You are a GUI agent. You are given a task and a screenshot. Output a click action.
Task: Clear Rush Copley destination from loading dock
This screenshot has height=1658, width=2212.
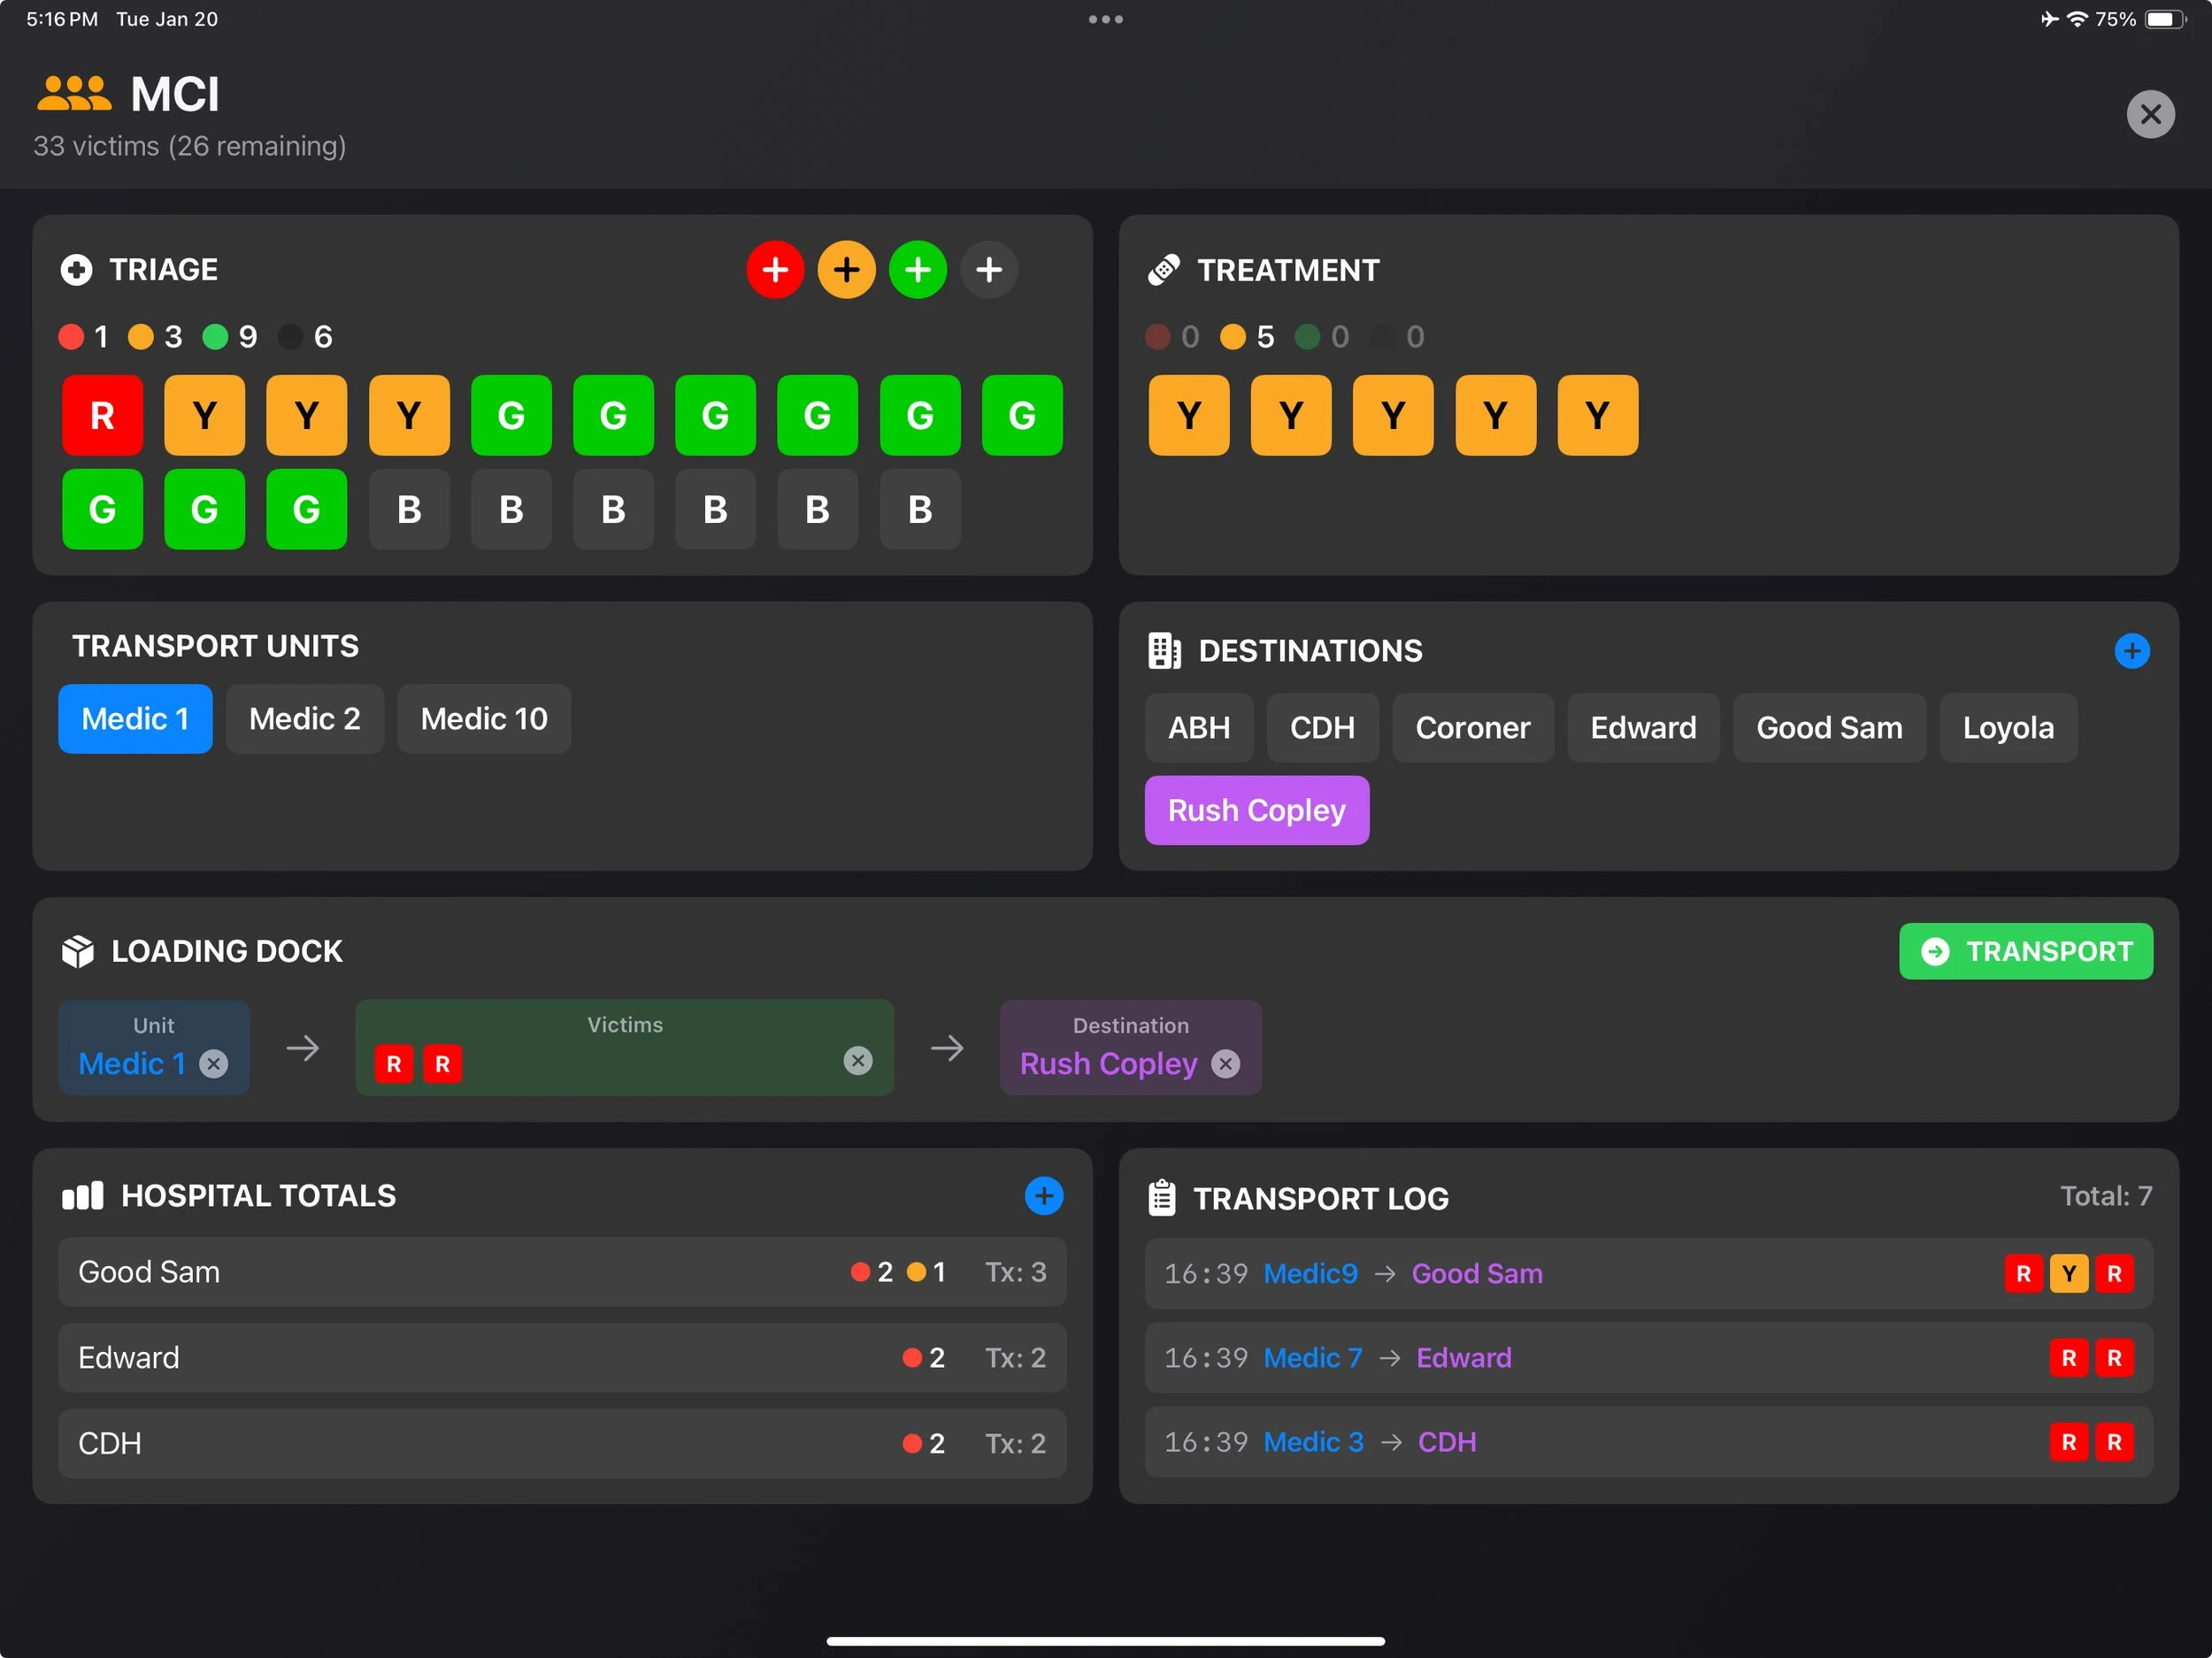[x=1225, y=1063]
